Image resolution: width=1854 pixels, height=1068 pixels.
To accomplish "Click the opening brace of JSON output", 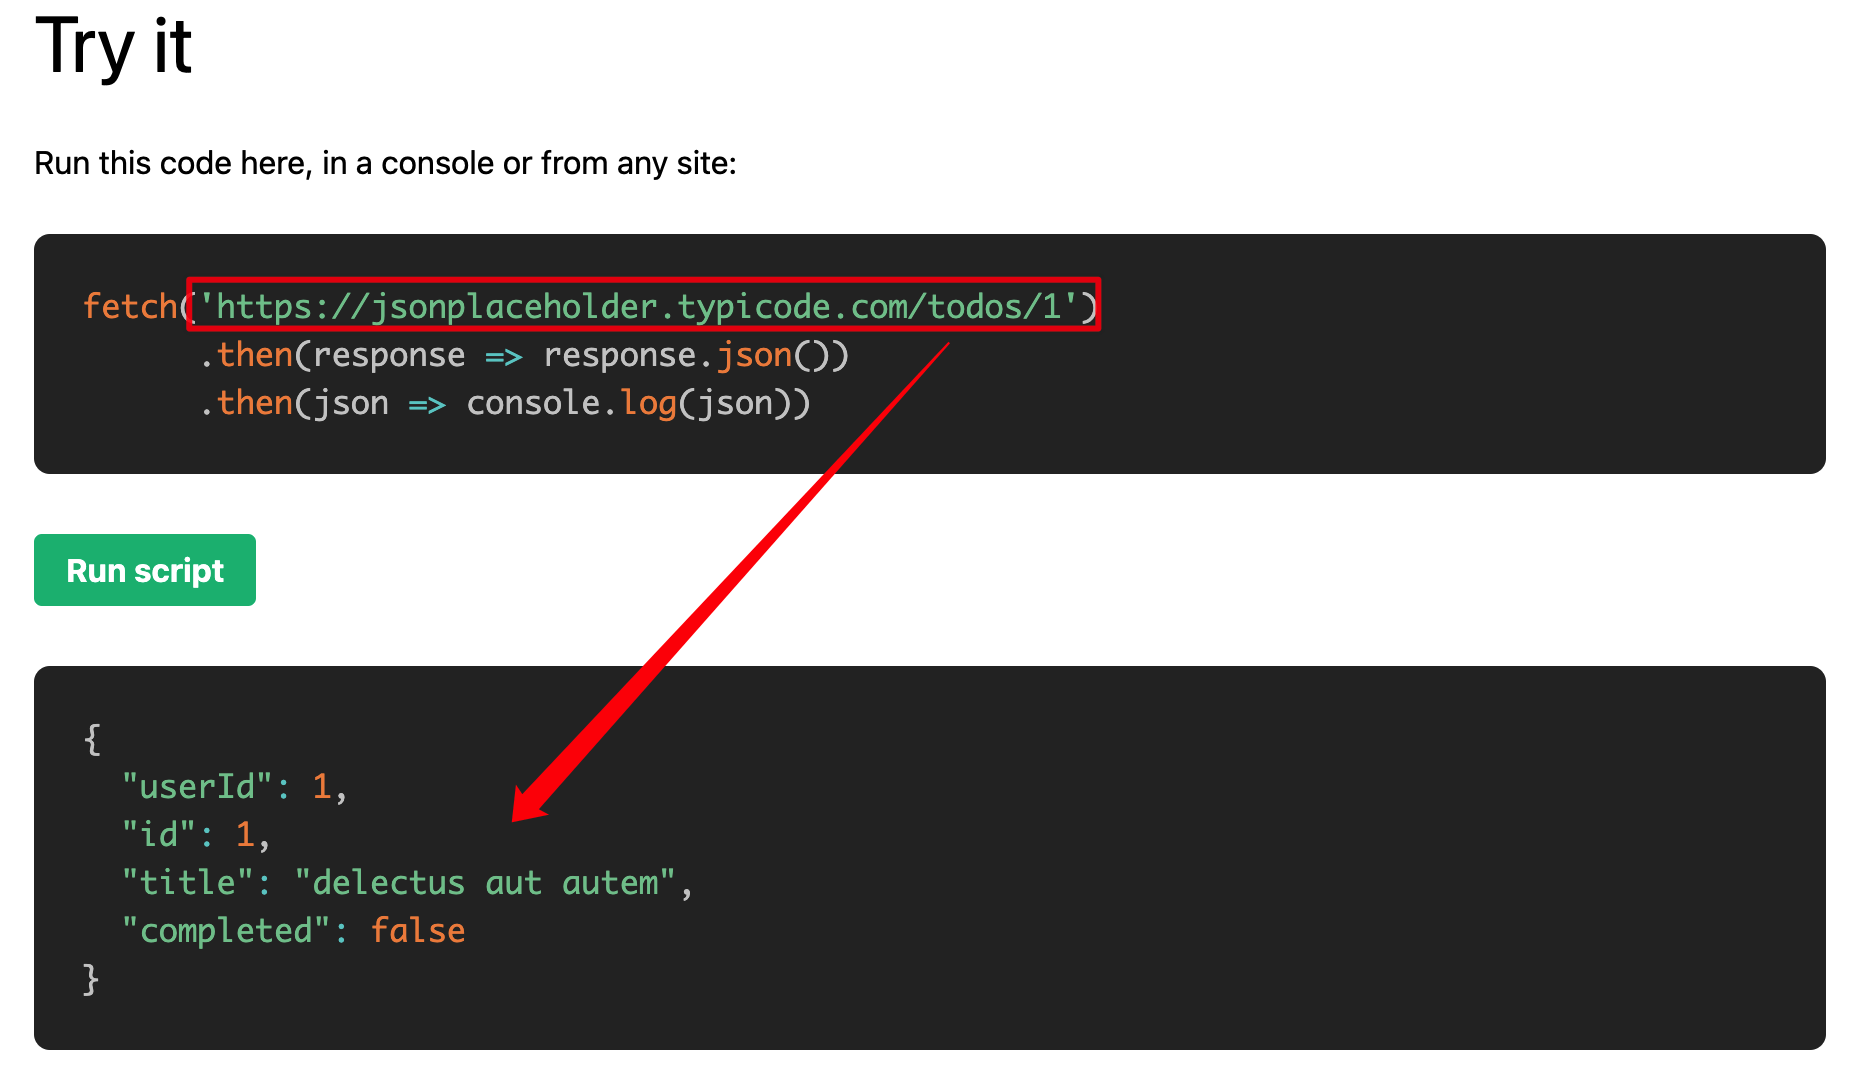I will click(x=92, y=739).
